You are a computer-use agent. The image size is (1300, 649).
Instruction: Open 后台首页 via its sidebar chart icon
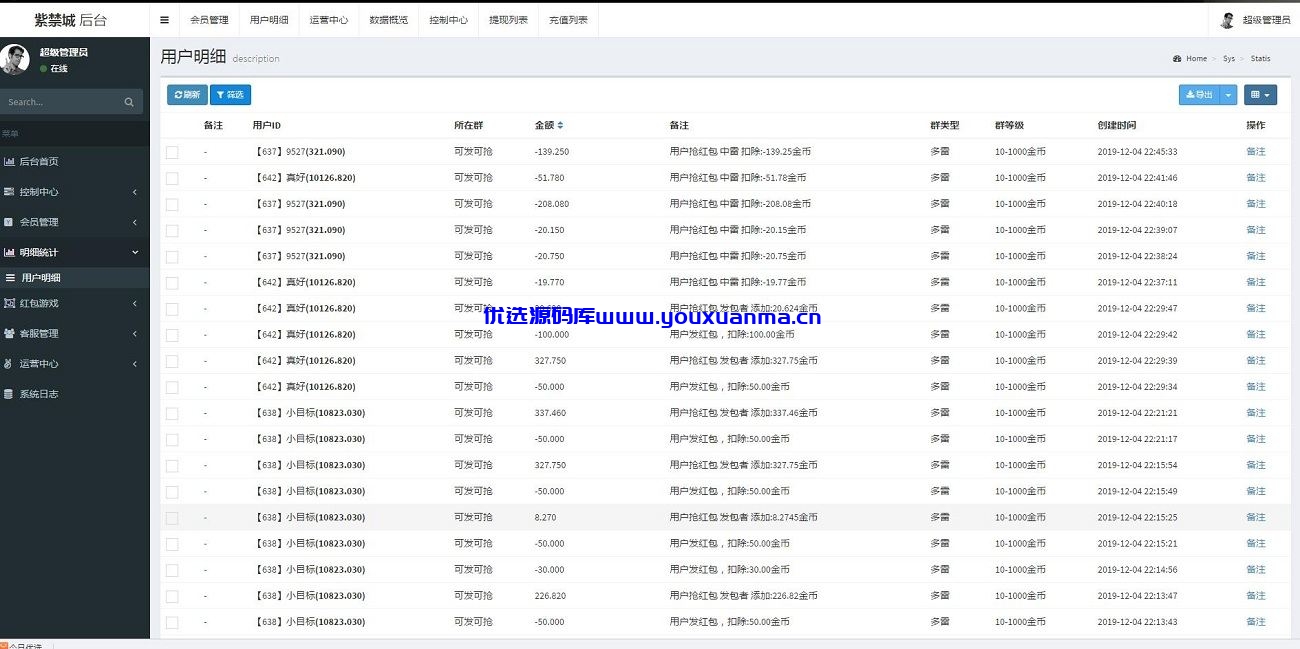[x=9, y=161]
